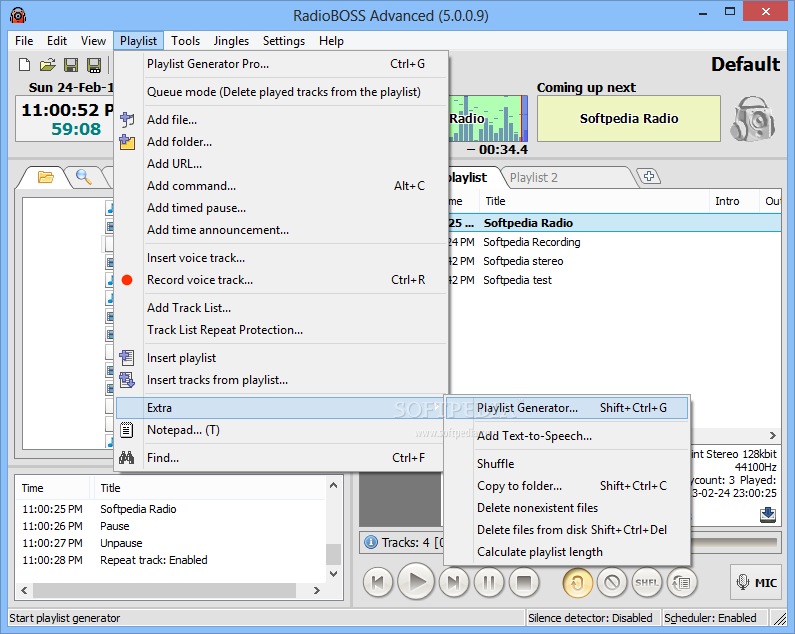Open the search magnifier tab
Viewport: 795px width, 634px height.
(x=84, y=177)
